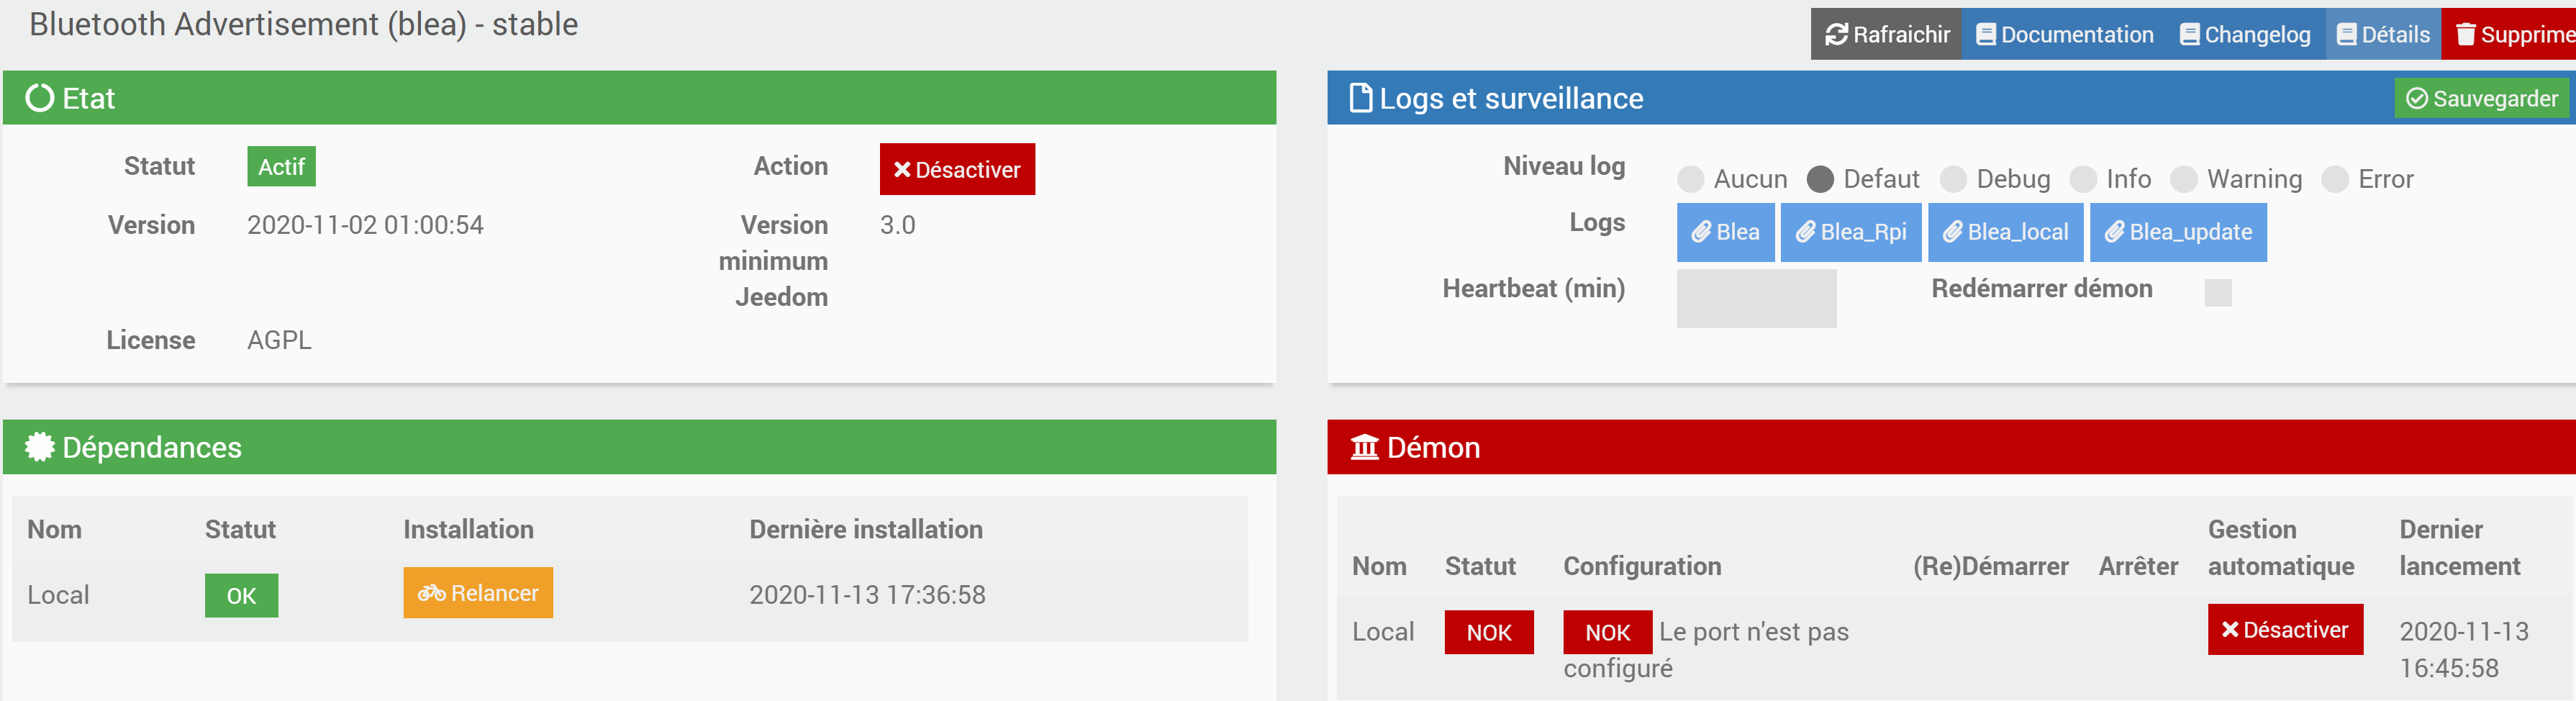Set log level to Info

click(x=2083, y=180)
